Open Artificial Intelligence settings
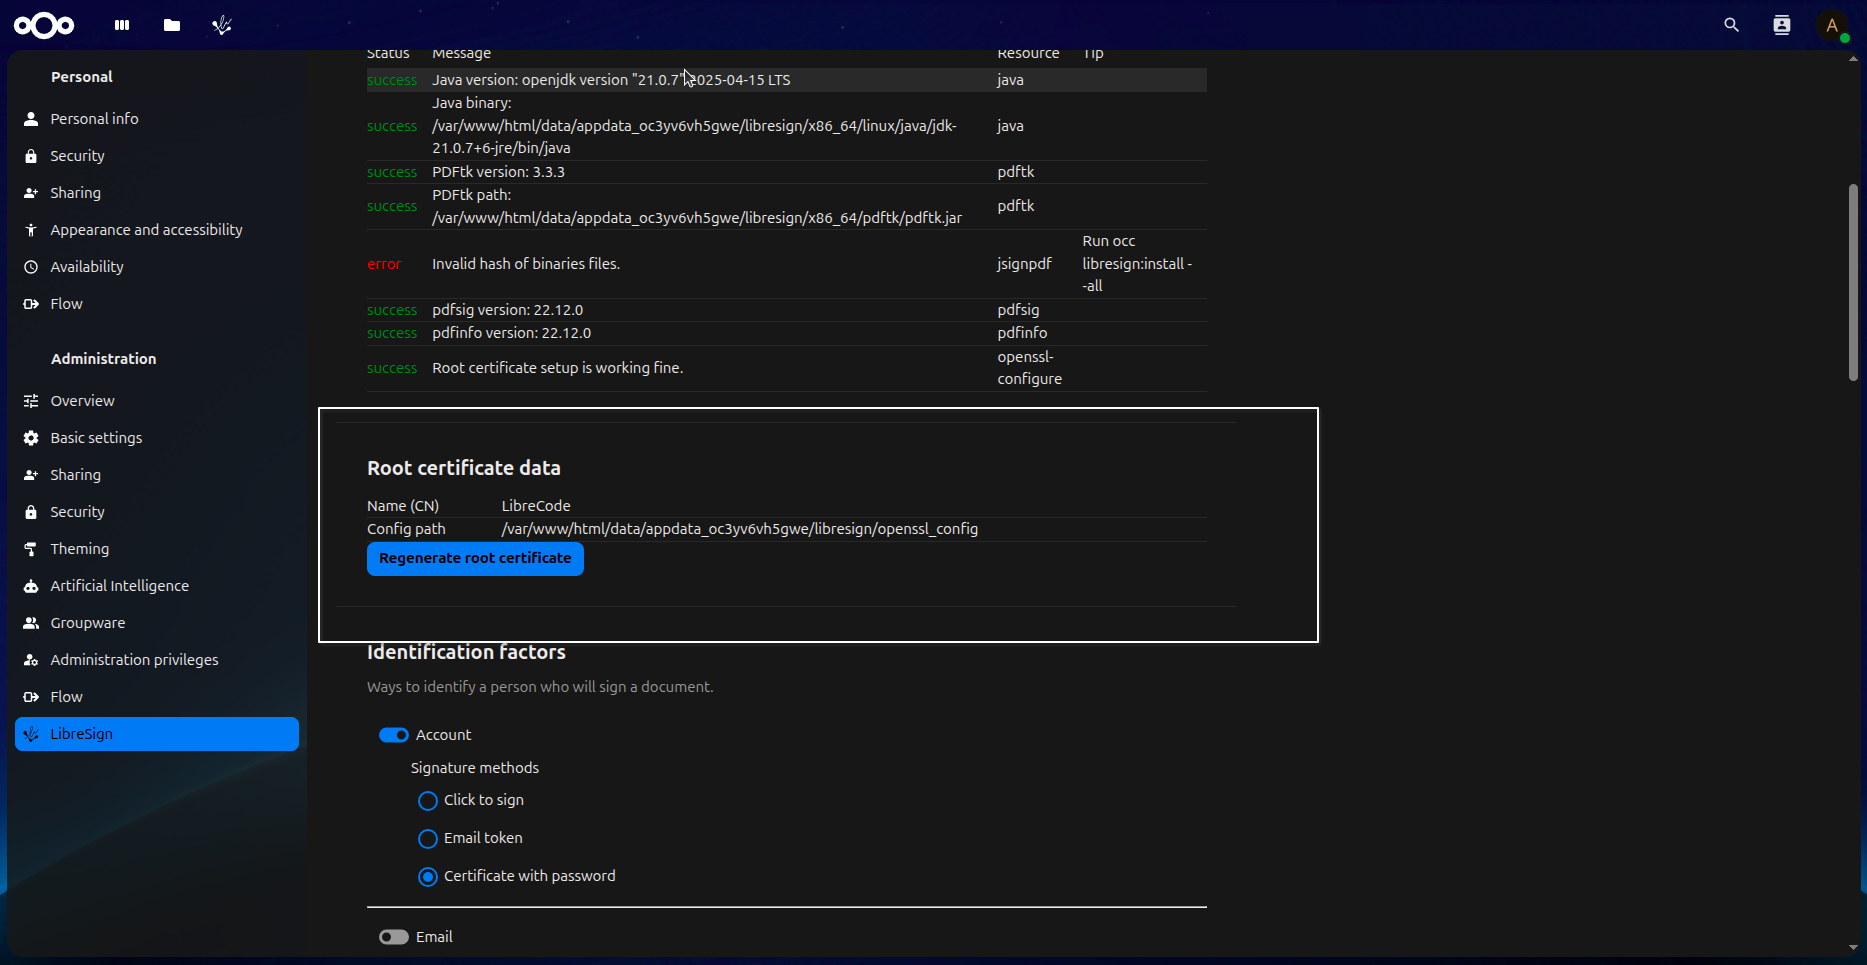1867x965 pixels. click(x=157, y=586)
